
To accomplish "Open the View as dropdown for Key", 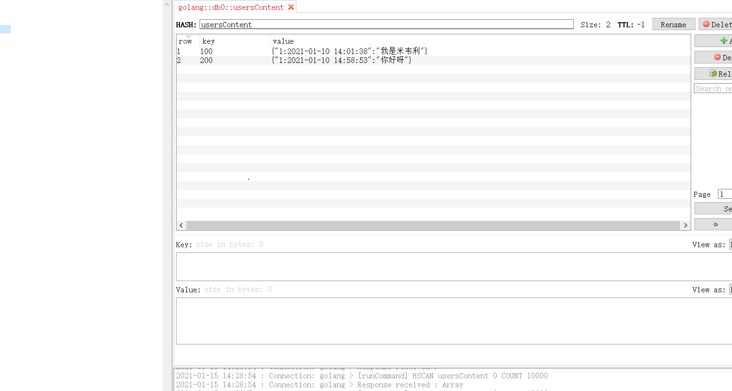I will click(x=731, y=244).
